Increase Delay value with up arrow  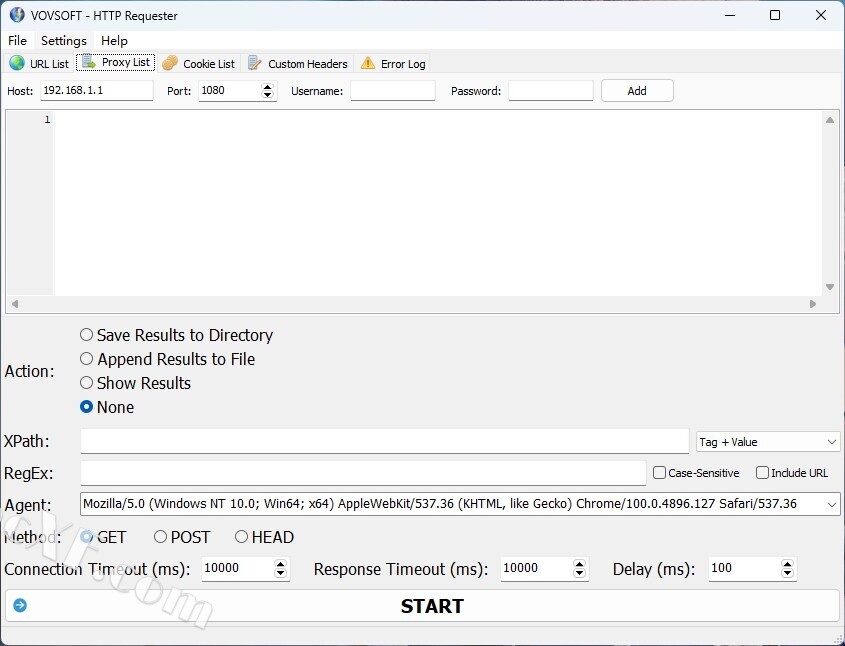pyautogui.click(x=787, y=564)
